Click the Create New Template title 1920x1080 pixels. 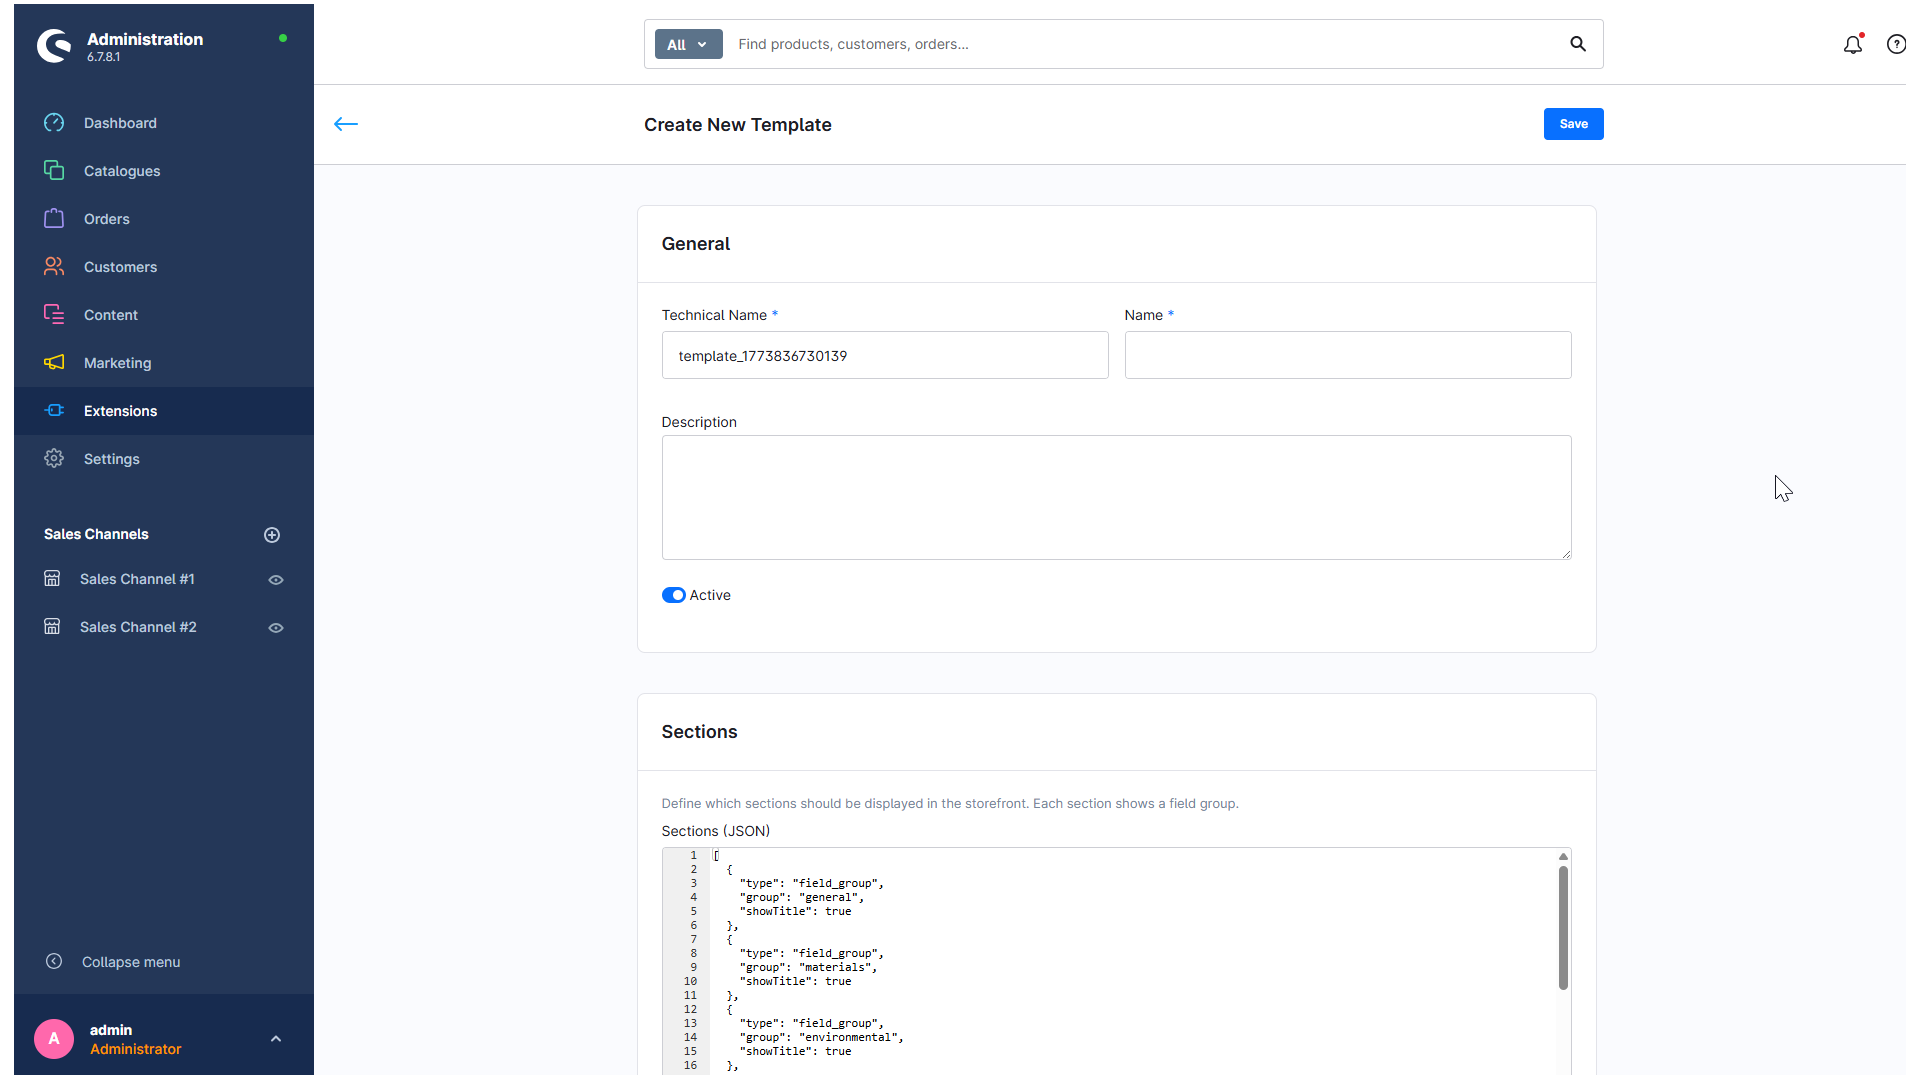(738, 125)
